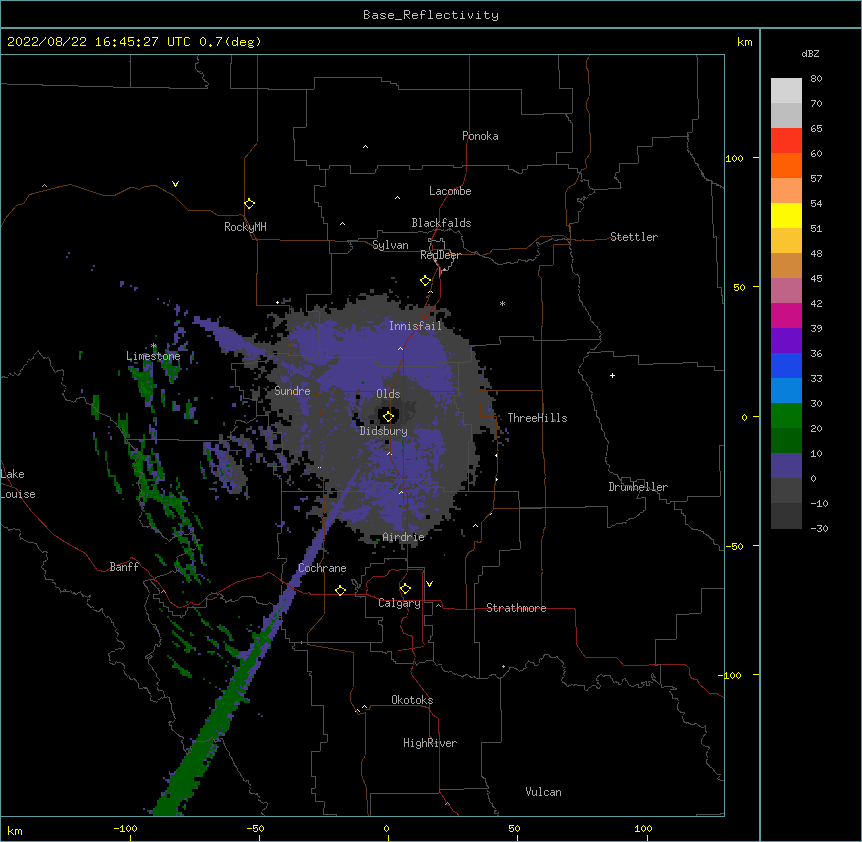Select the red 60-65 dBZ legend swatch
This screenshot has height=842, width=862.
(x=786, y=140)
